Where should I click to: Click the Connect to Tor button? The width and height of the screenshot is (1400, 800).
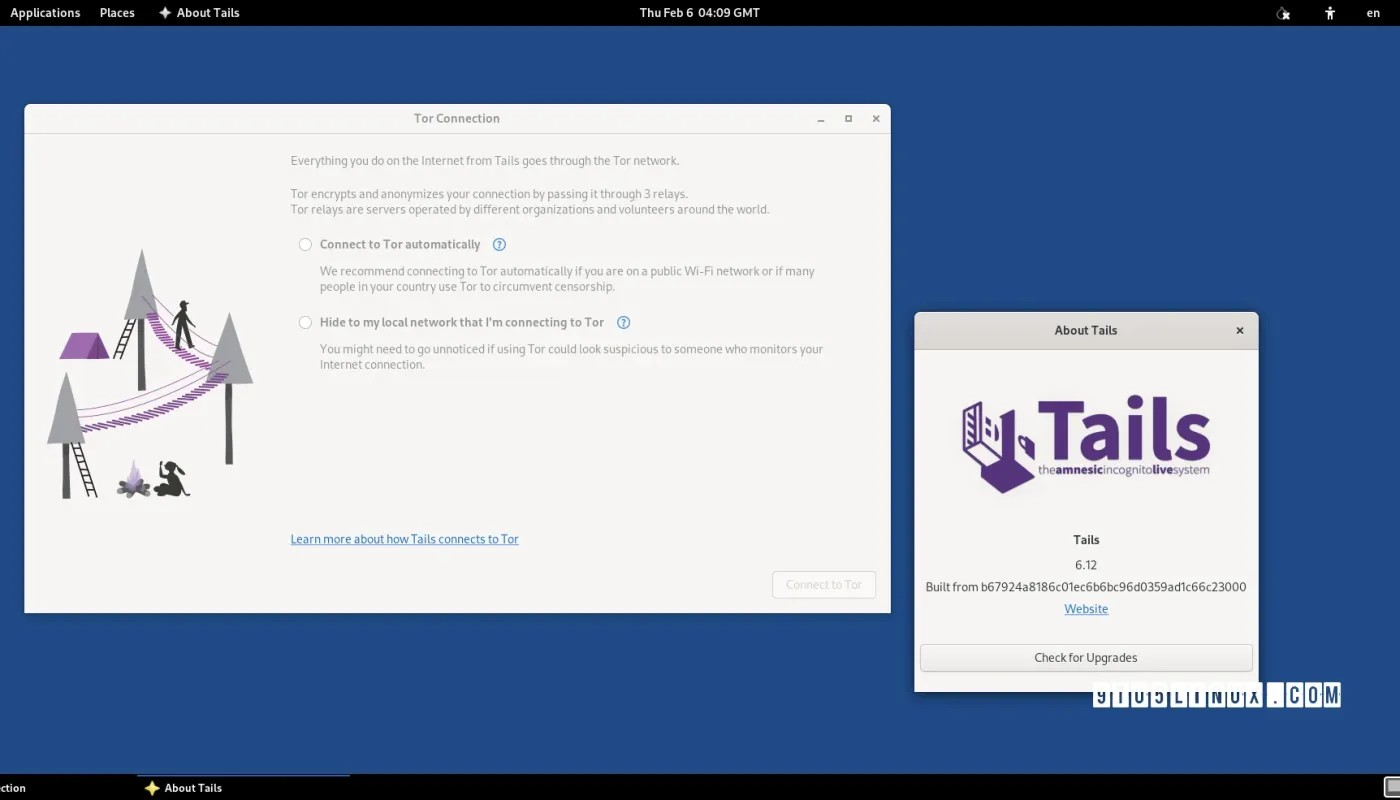(824, 585)
